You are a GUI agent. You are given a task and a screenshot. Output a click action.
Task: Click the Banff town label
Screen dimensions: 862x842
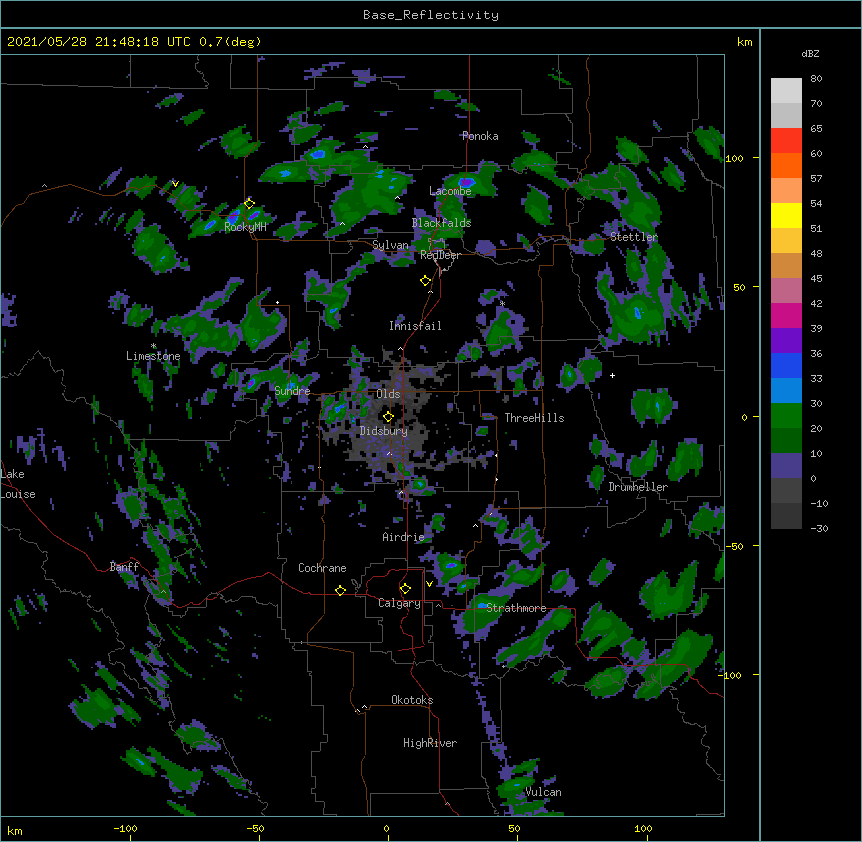pyautogui.click(x=124, y=567)
